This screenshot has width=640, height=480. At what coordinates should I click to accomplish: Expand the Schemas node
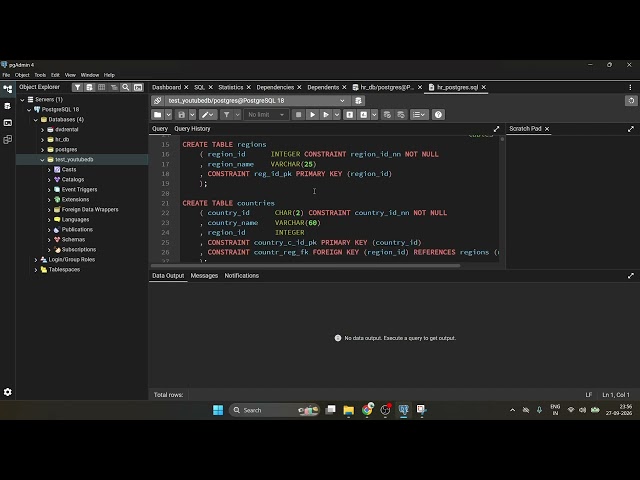(x=49, y=240)
